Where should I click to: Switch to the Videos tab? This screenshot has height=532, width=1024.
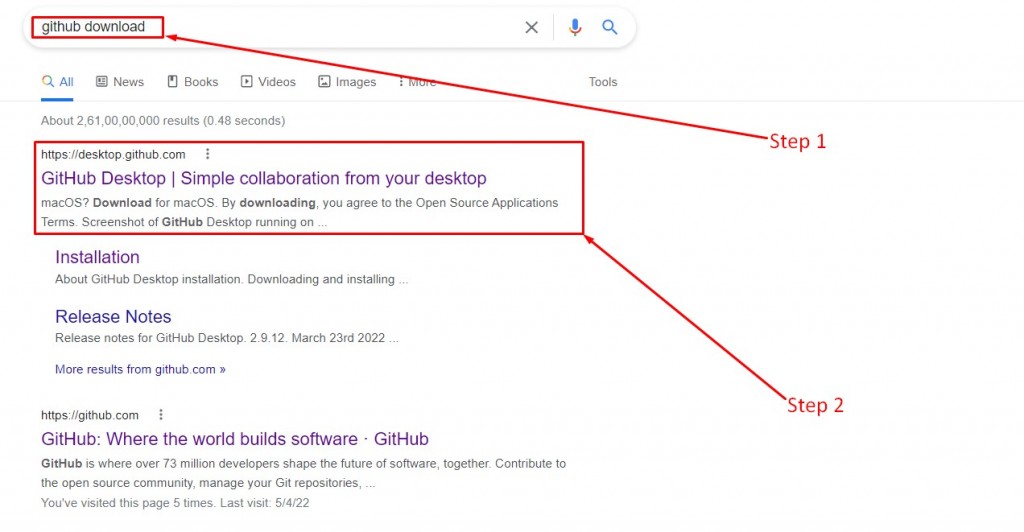coord(268,82)
